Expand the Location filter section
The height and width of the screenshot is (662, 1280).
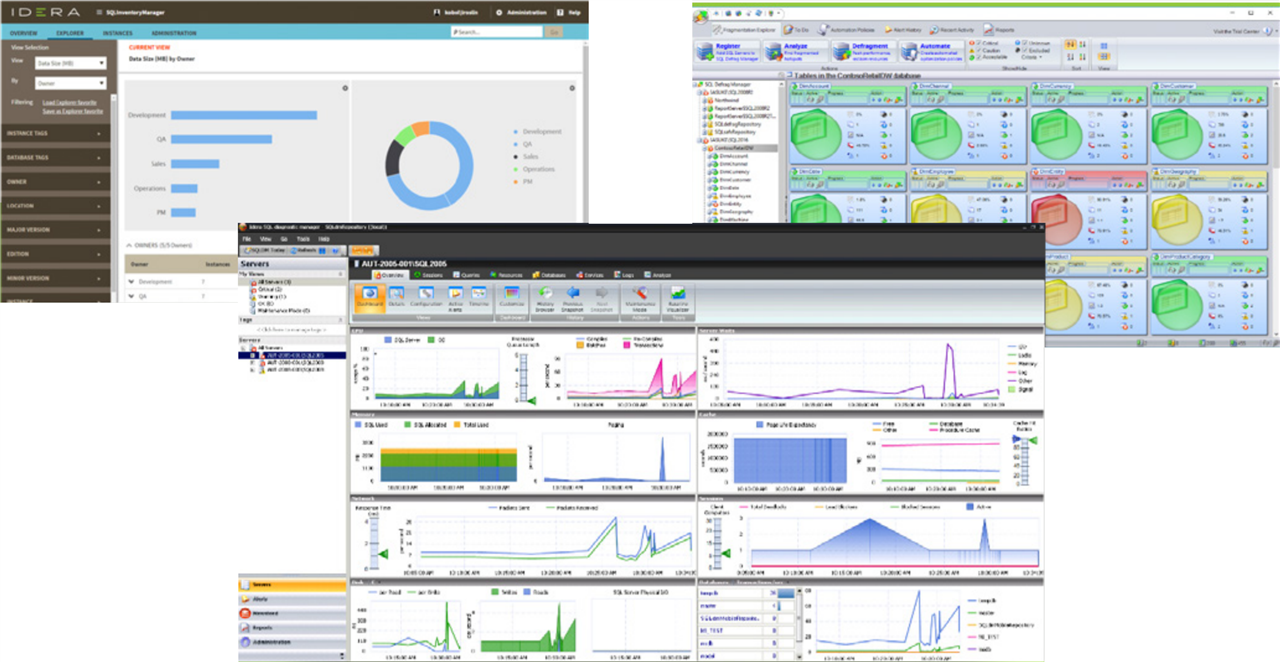(x=56, y=206)
